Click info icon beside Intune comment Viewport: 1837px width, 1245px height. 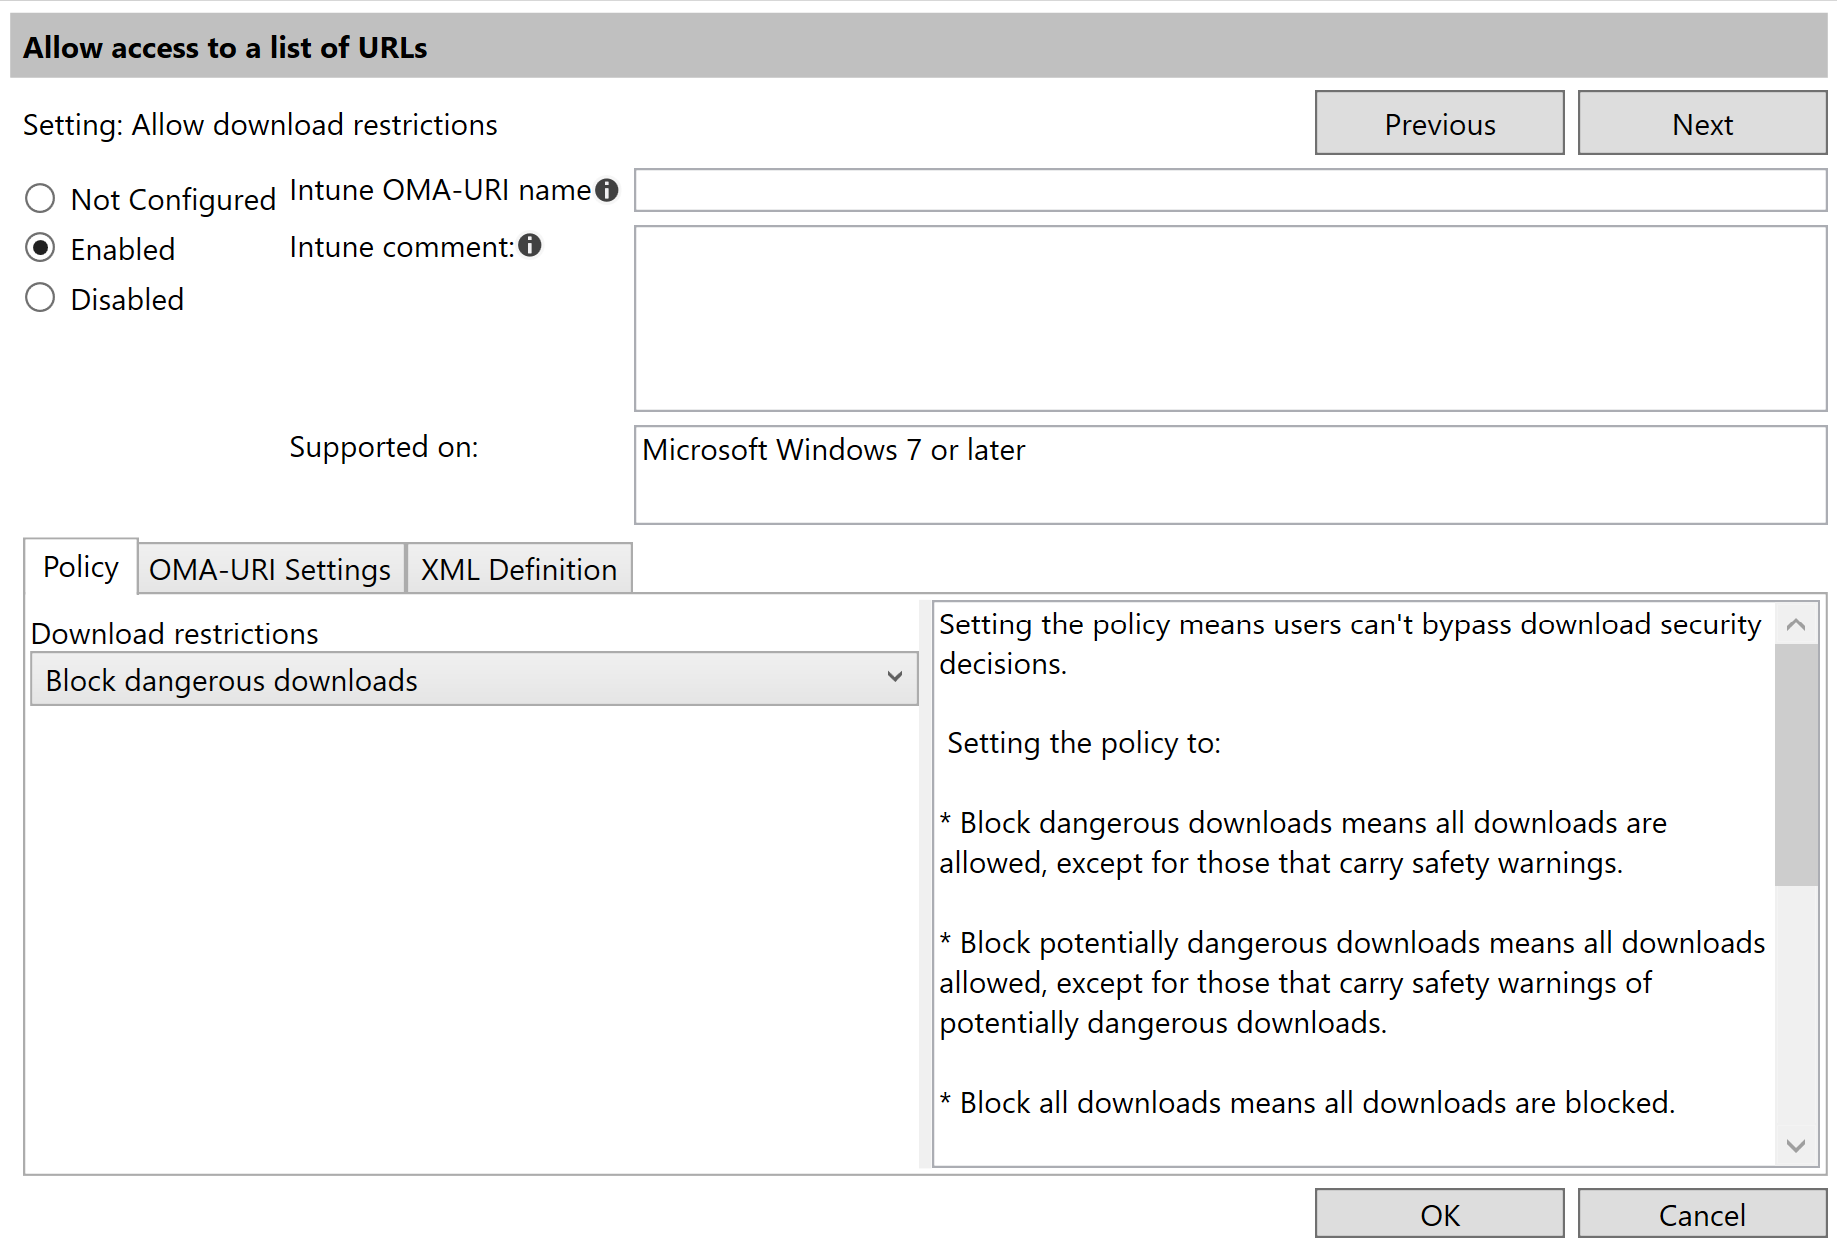(x=530, y=245)
